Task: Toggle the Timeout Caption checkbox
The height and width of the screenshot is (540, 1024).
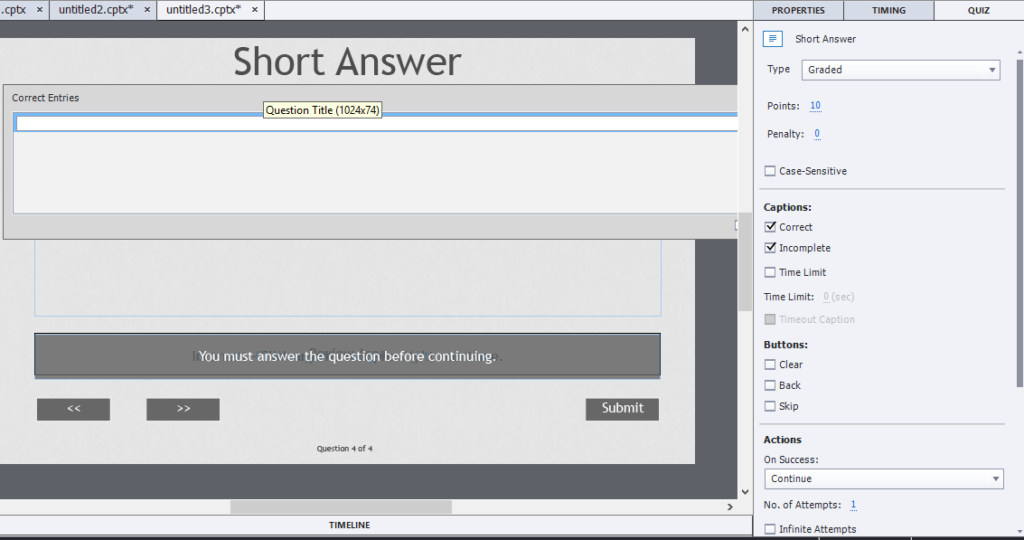Action: [770, 319]
